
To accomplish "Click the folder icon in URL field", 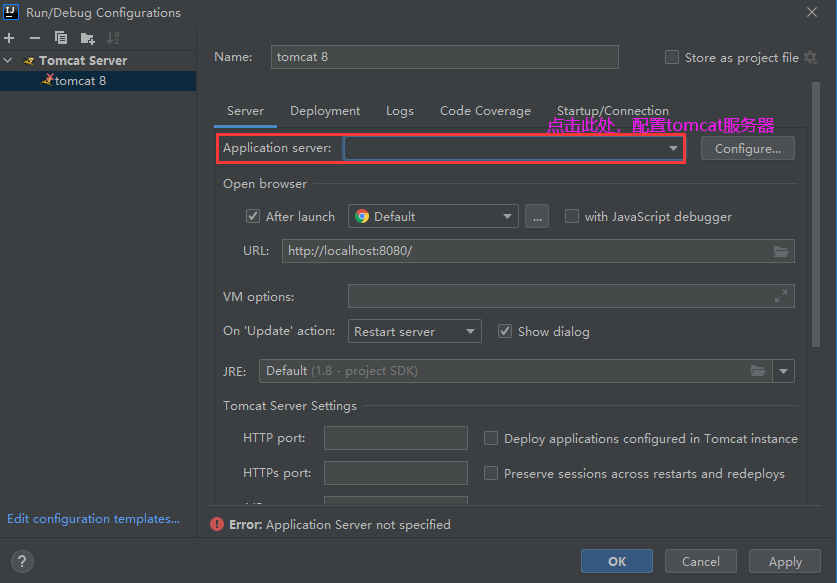I will [781, 251].
